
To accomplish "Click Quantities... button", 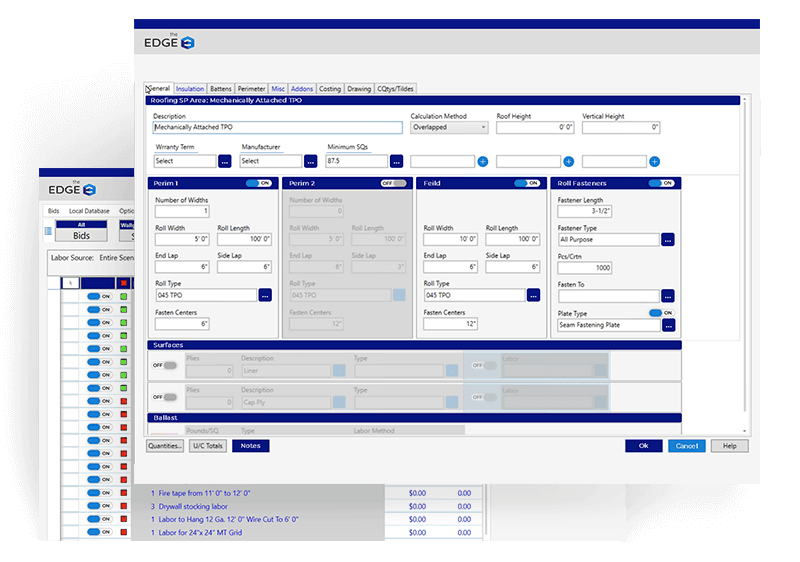I will pos(165,446).
